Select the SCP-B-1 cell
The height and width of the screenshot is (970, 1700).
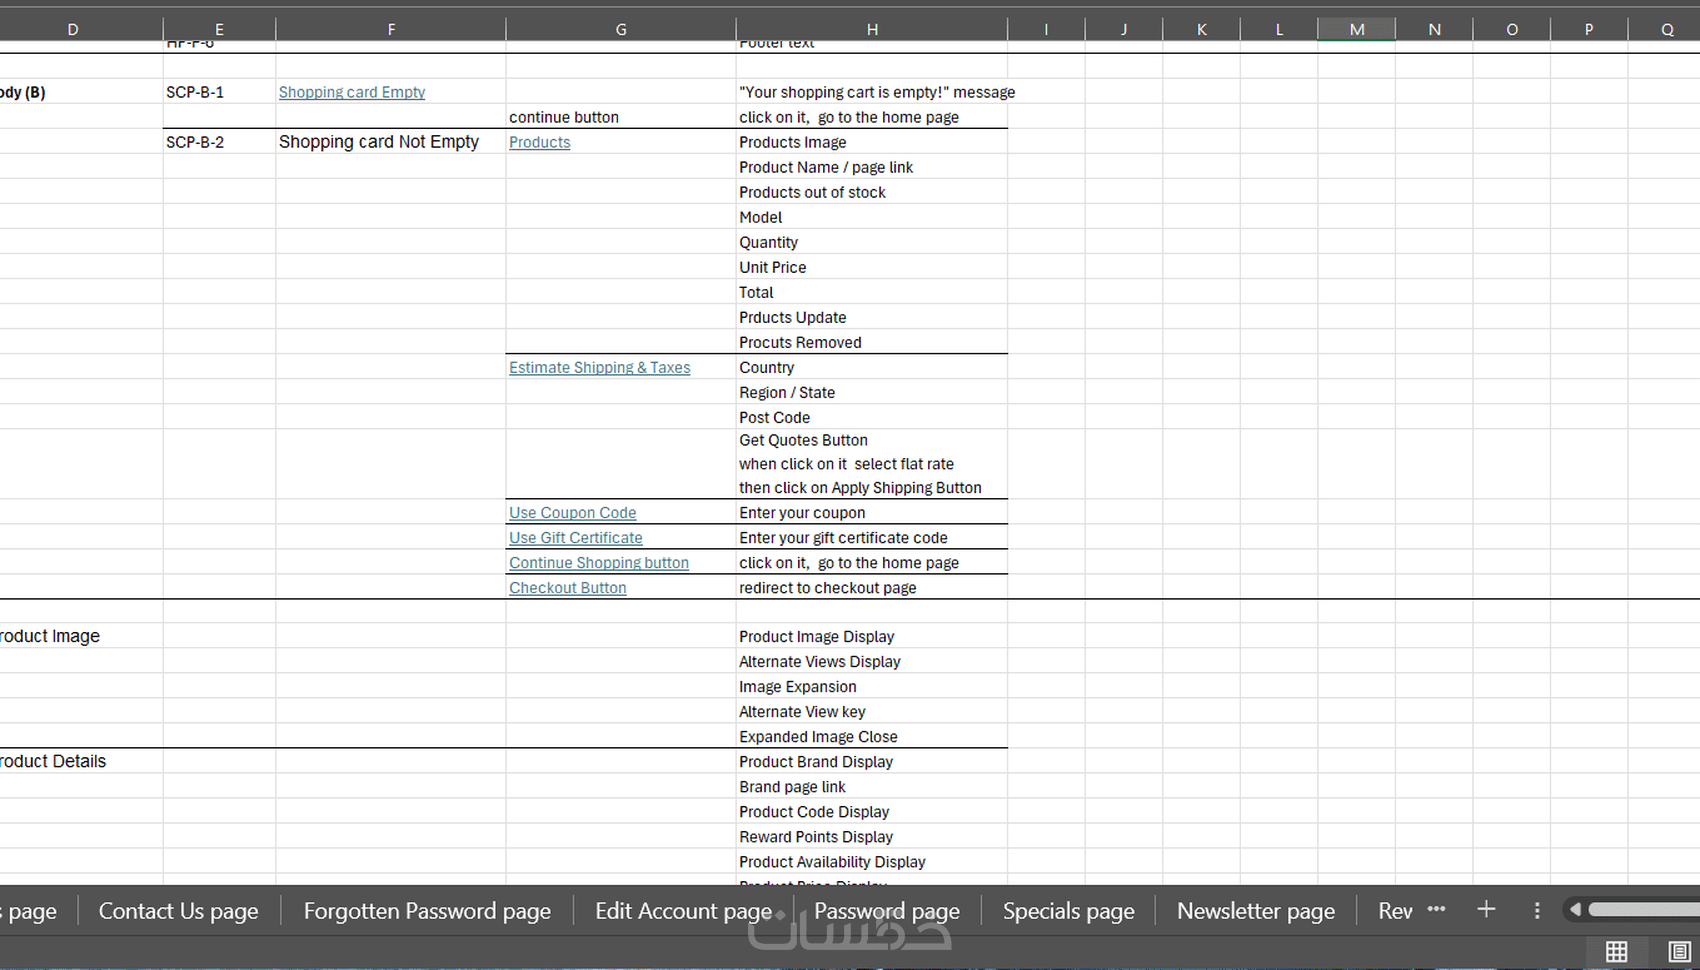point(219,92)
